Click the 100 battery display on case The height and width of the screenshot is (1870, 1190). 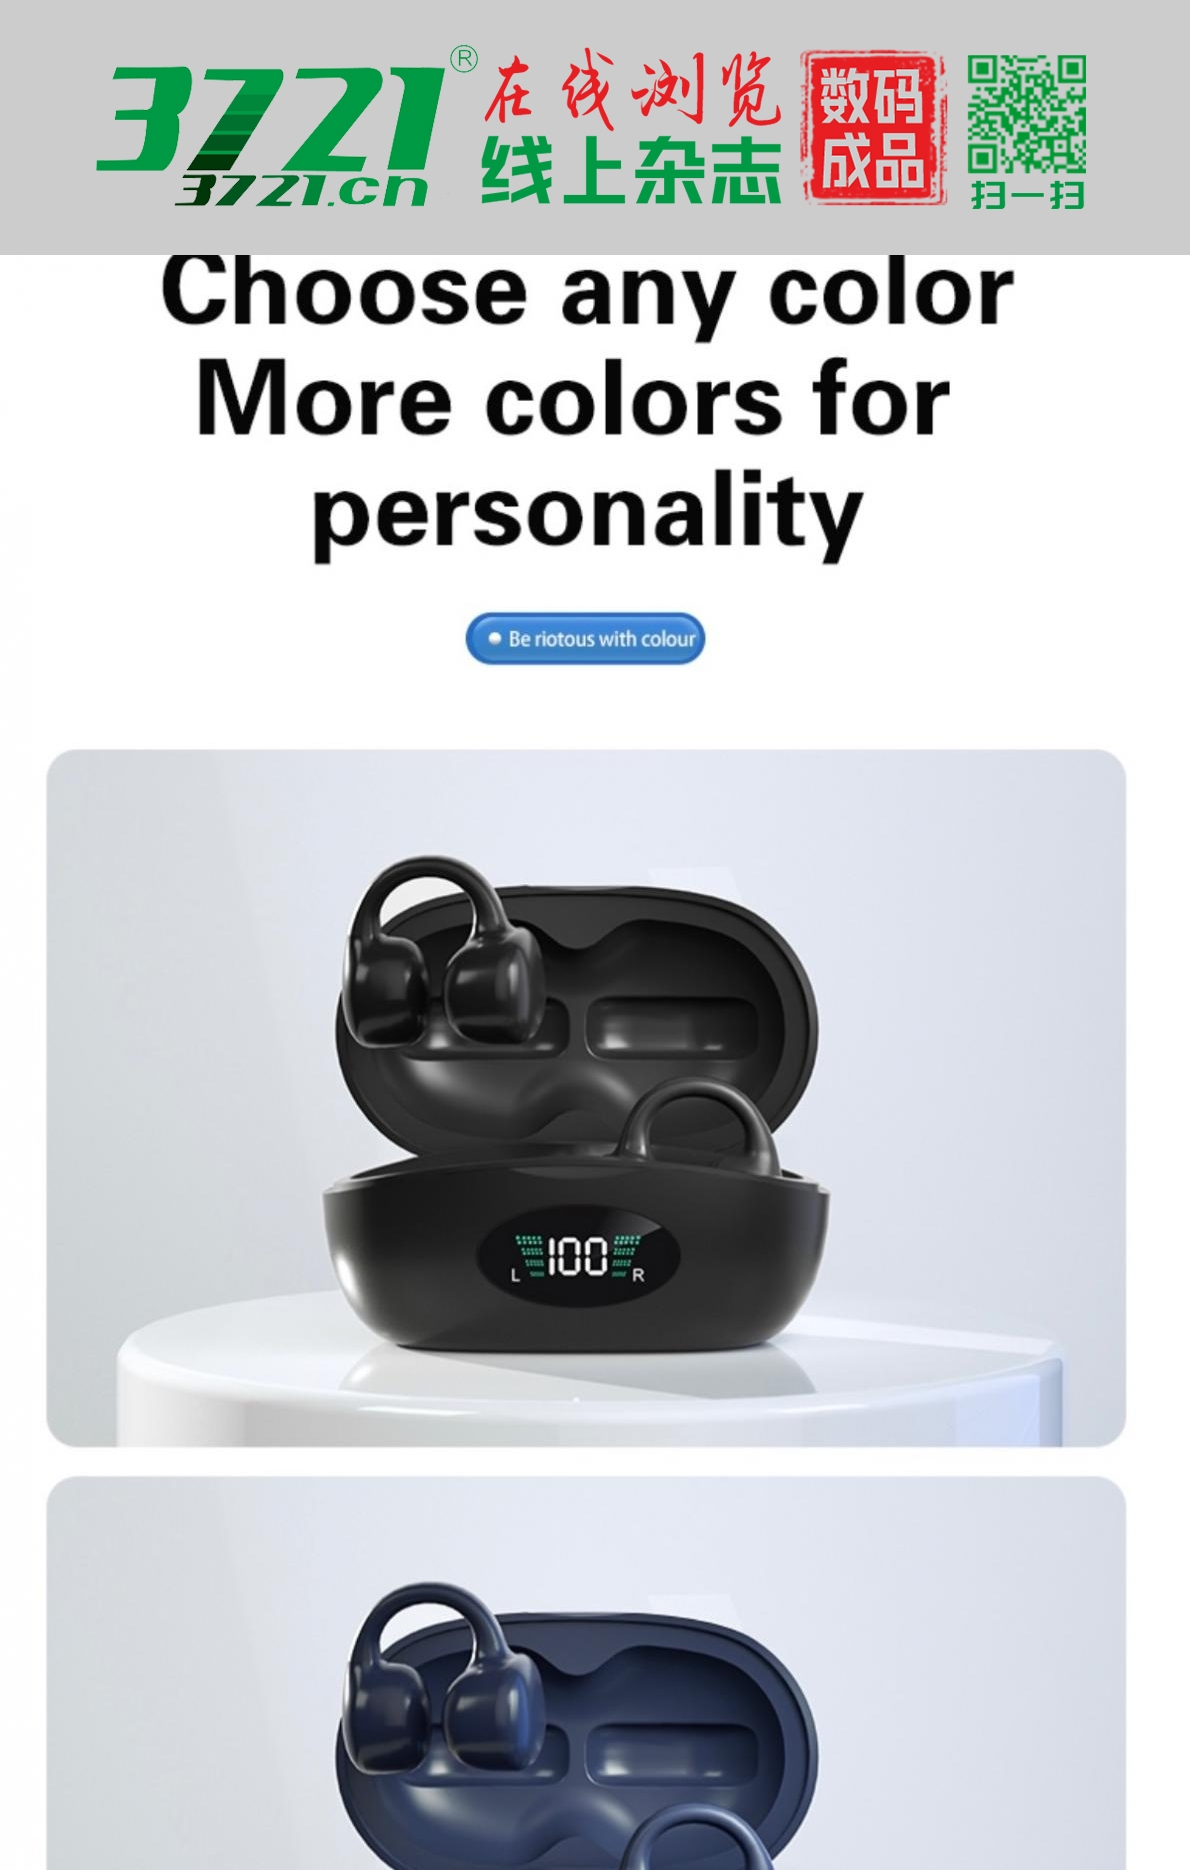click(577, 1255)
